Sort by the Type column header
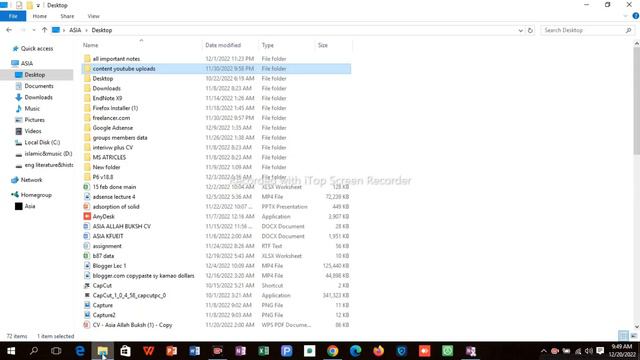This screenshot has height=360, width=640. 268,45
